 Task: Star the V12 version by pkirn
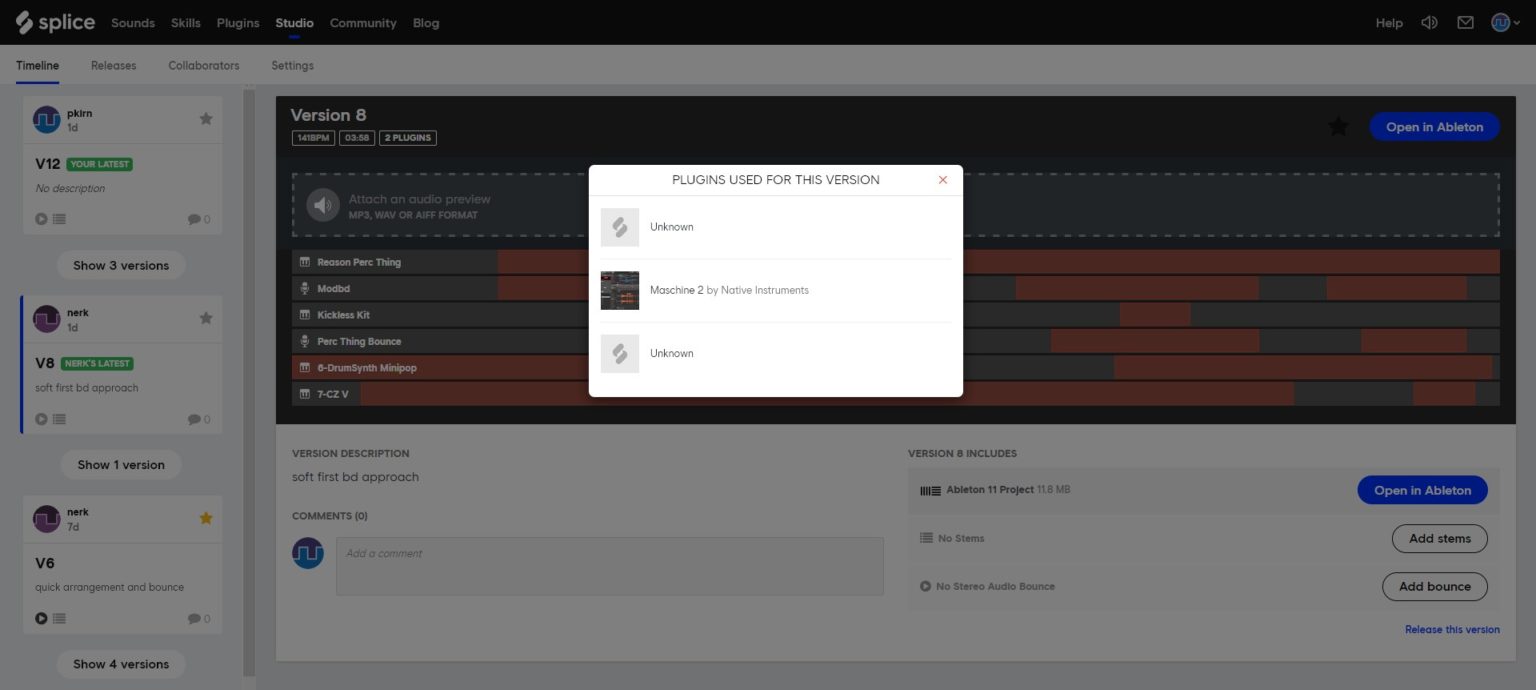click(206, 119)
